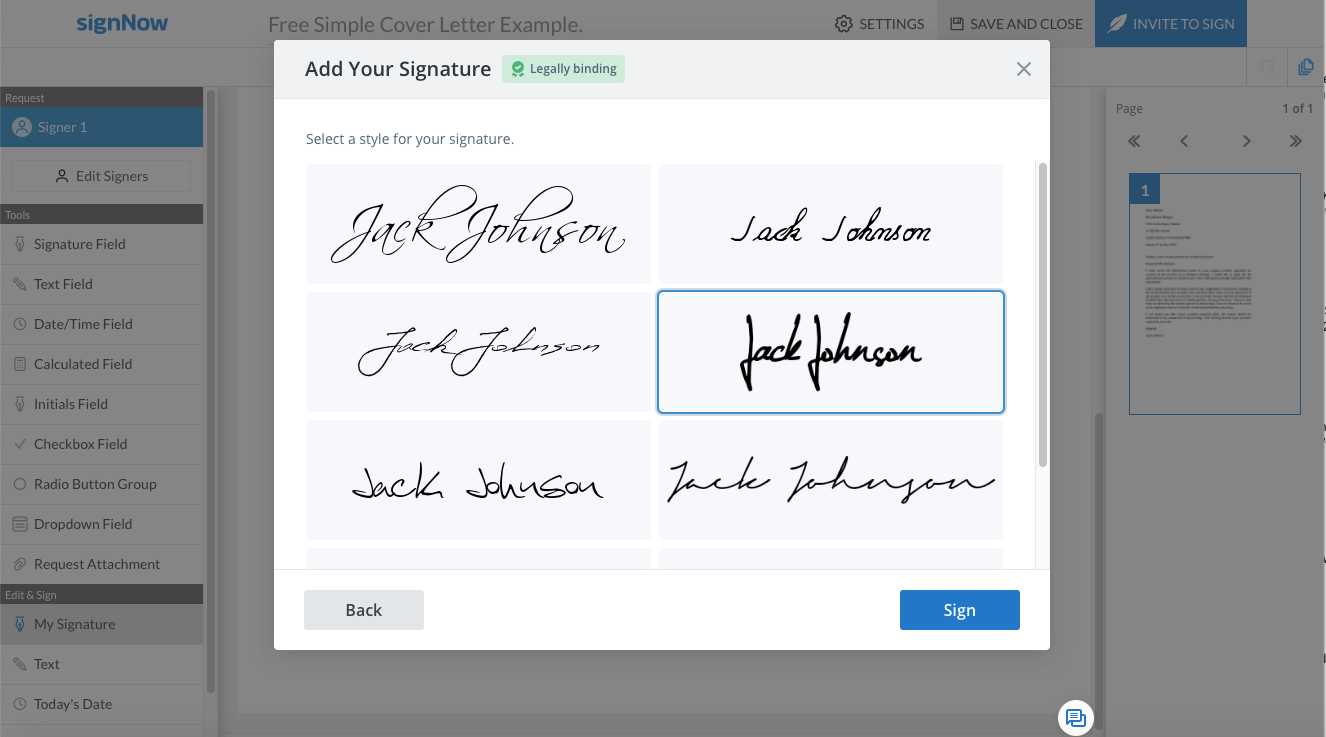Add a Calculated Field tool
This screenshot has width=1326, height=737.
[101, 364]
